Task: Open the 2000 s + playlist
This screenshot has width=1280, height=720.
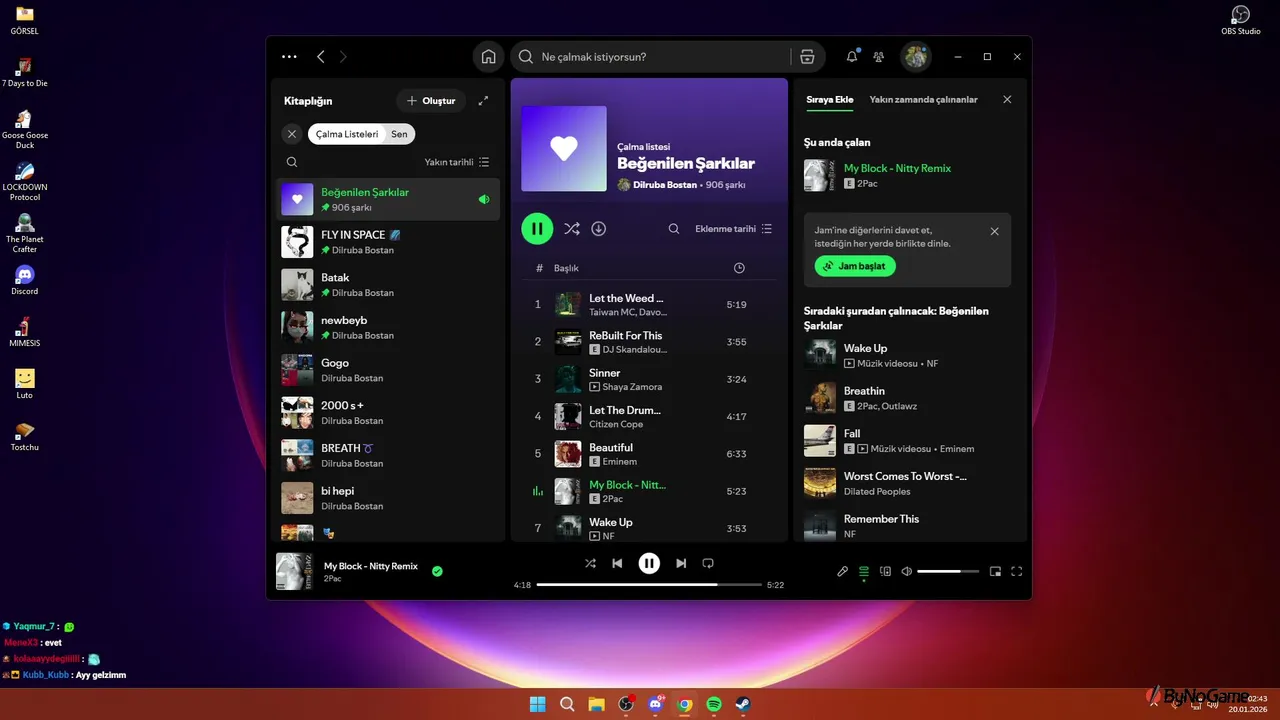Action: (388, 413)
